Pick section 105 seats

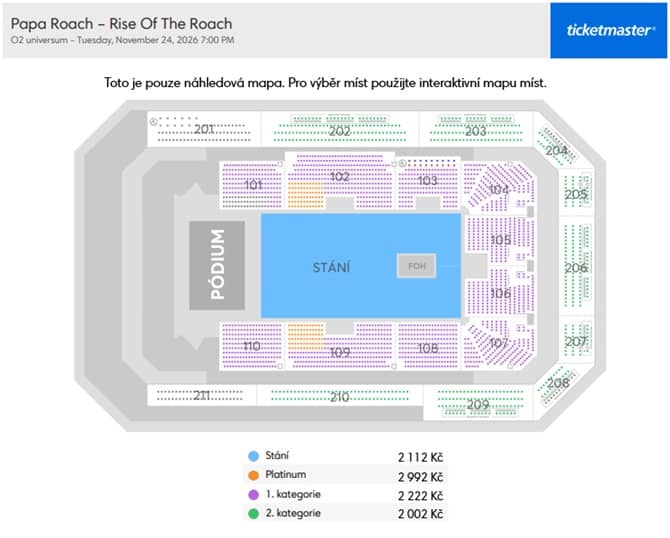[499, 240]
